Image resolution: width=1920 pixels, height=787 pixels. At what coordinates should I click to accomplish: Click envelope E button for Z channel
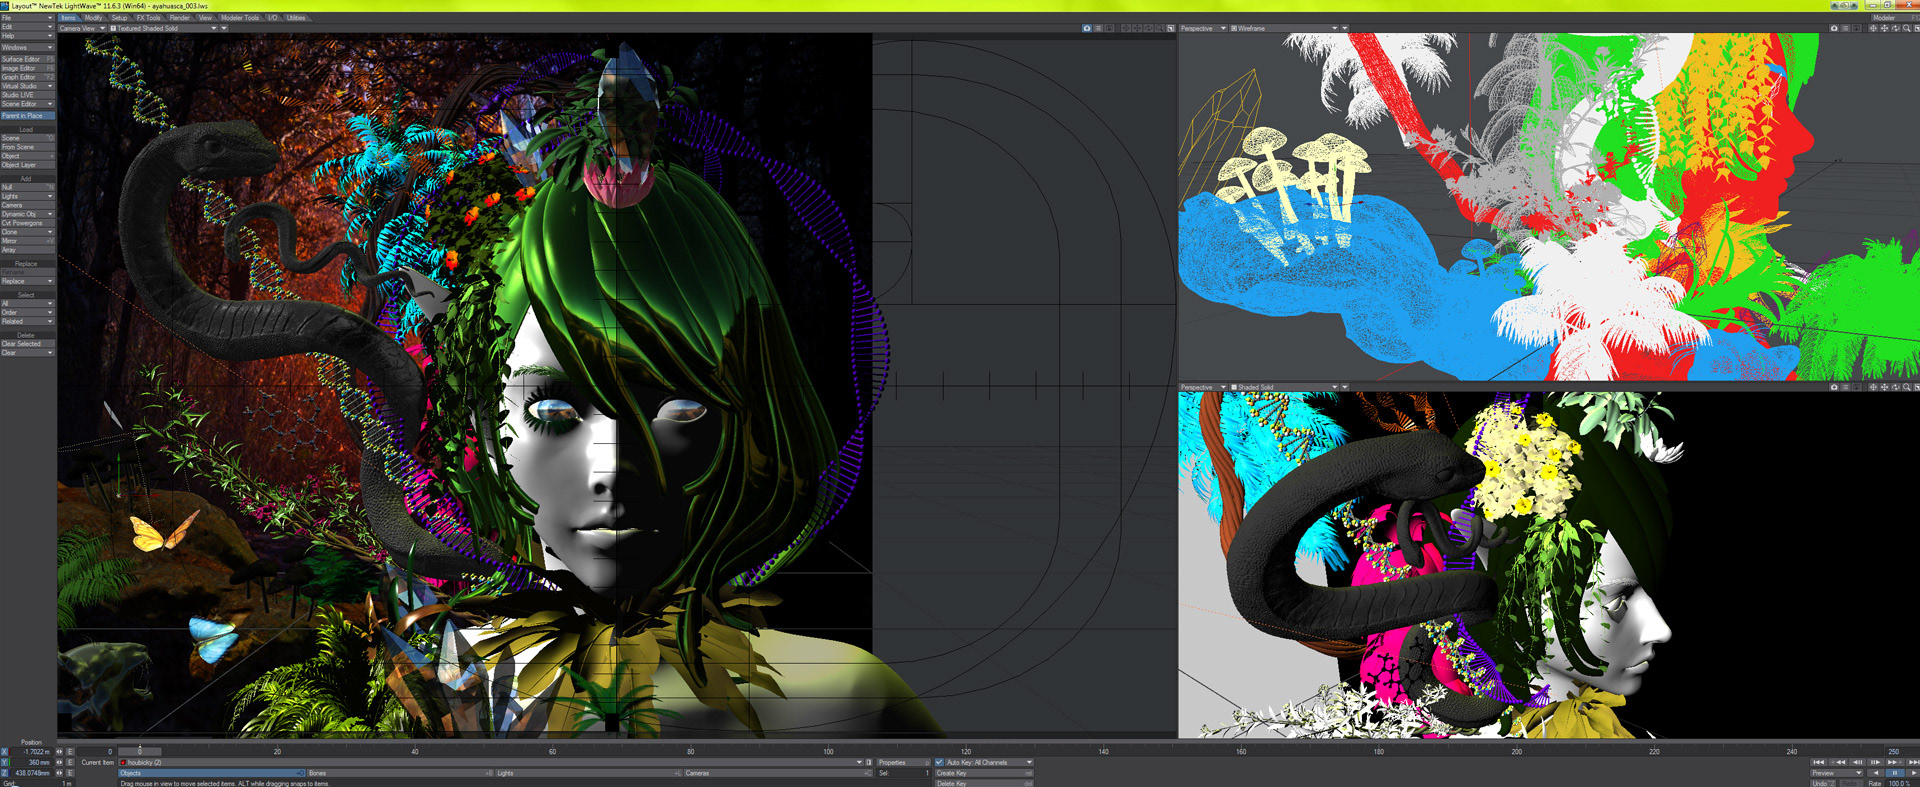(70, 773)
